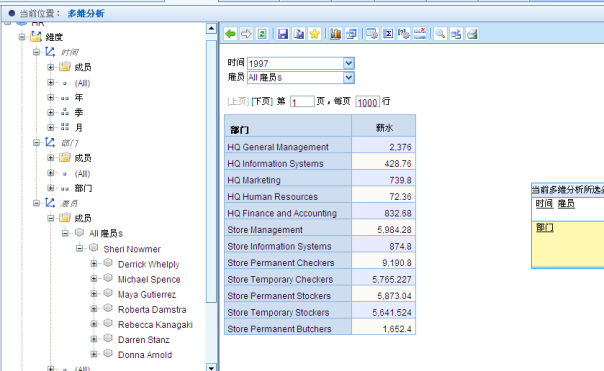Add to favorites with yellow star icon

pos(315,34)
